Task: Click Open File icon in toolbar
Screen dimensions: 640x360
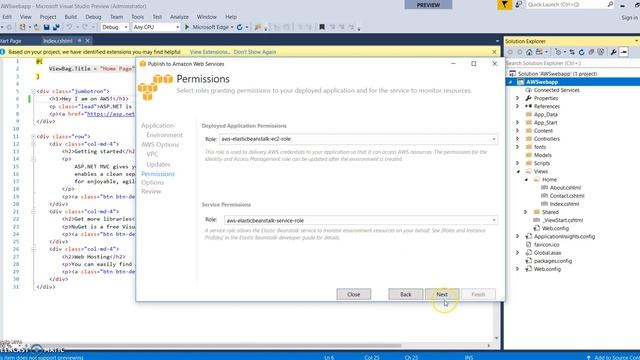Action: 37,27
